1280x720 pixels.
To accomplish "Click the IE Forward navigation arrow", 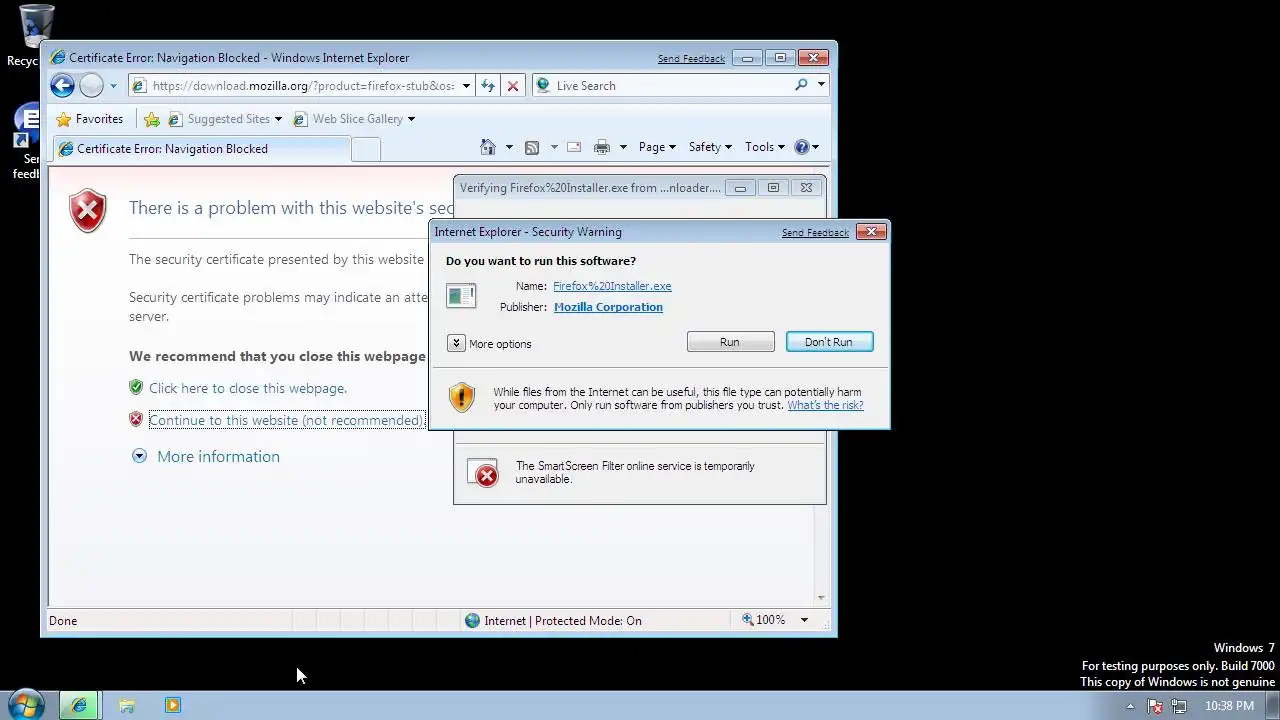I will (91, 86).
